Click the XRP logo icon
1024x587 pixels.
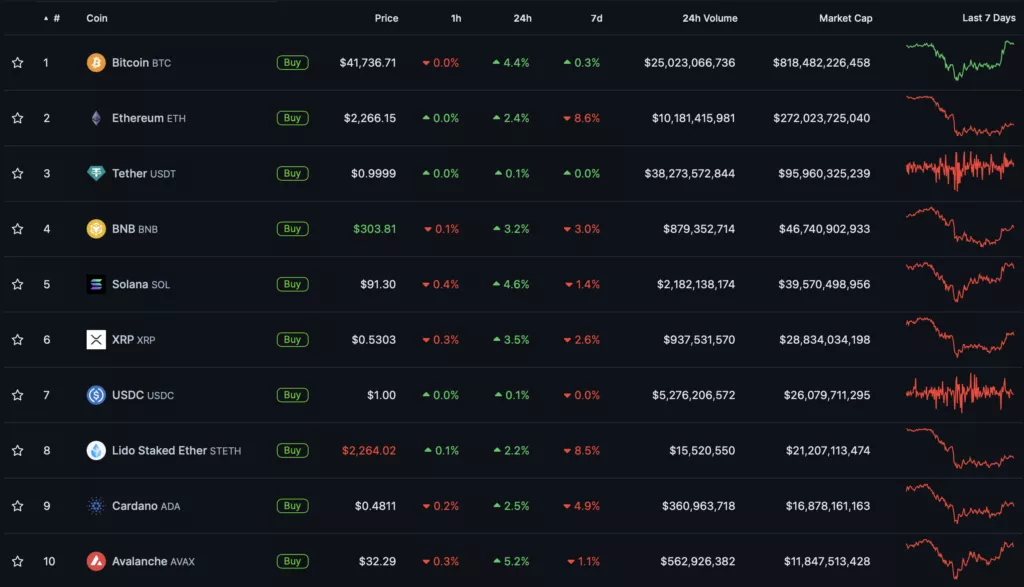tap(96, 340)
